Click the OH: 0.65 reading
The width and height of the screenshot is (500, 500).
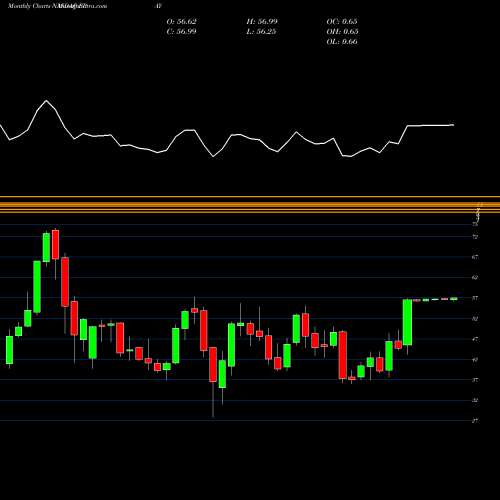pos(342,32)
